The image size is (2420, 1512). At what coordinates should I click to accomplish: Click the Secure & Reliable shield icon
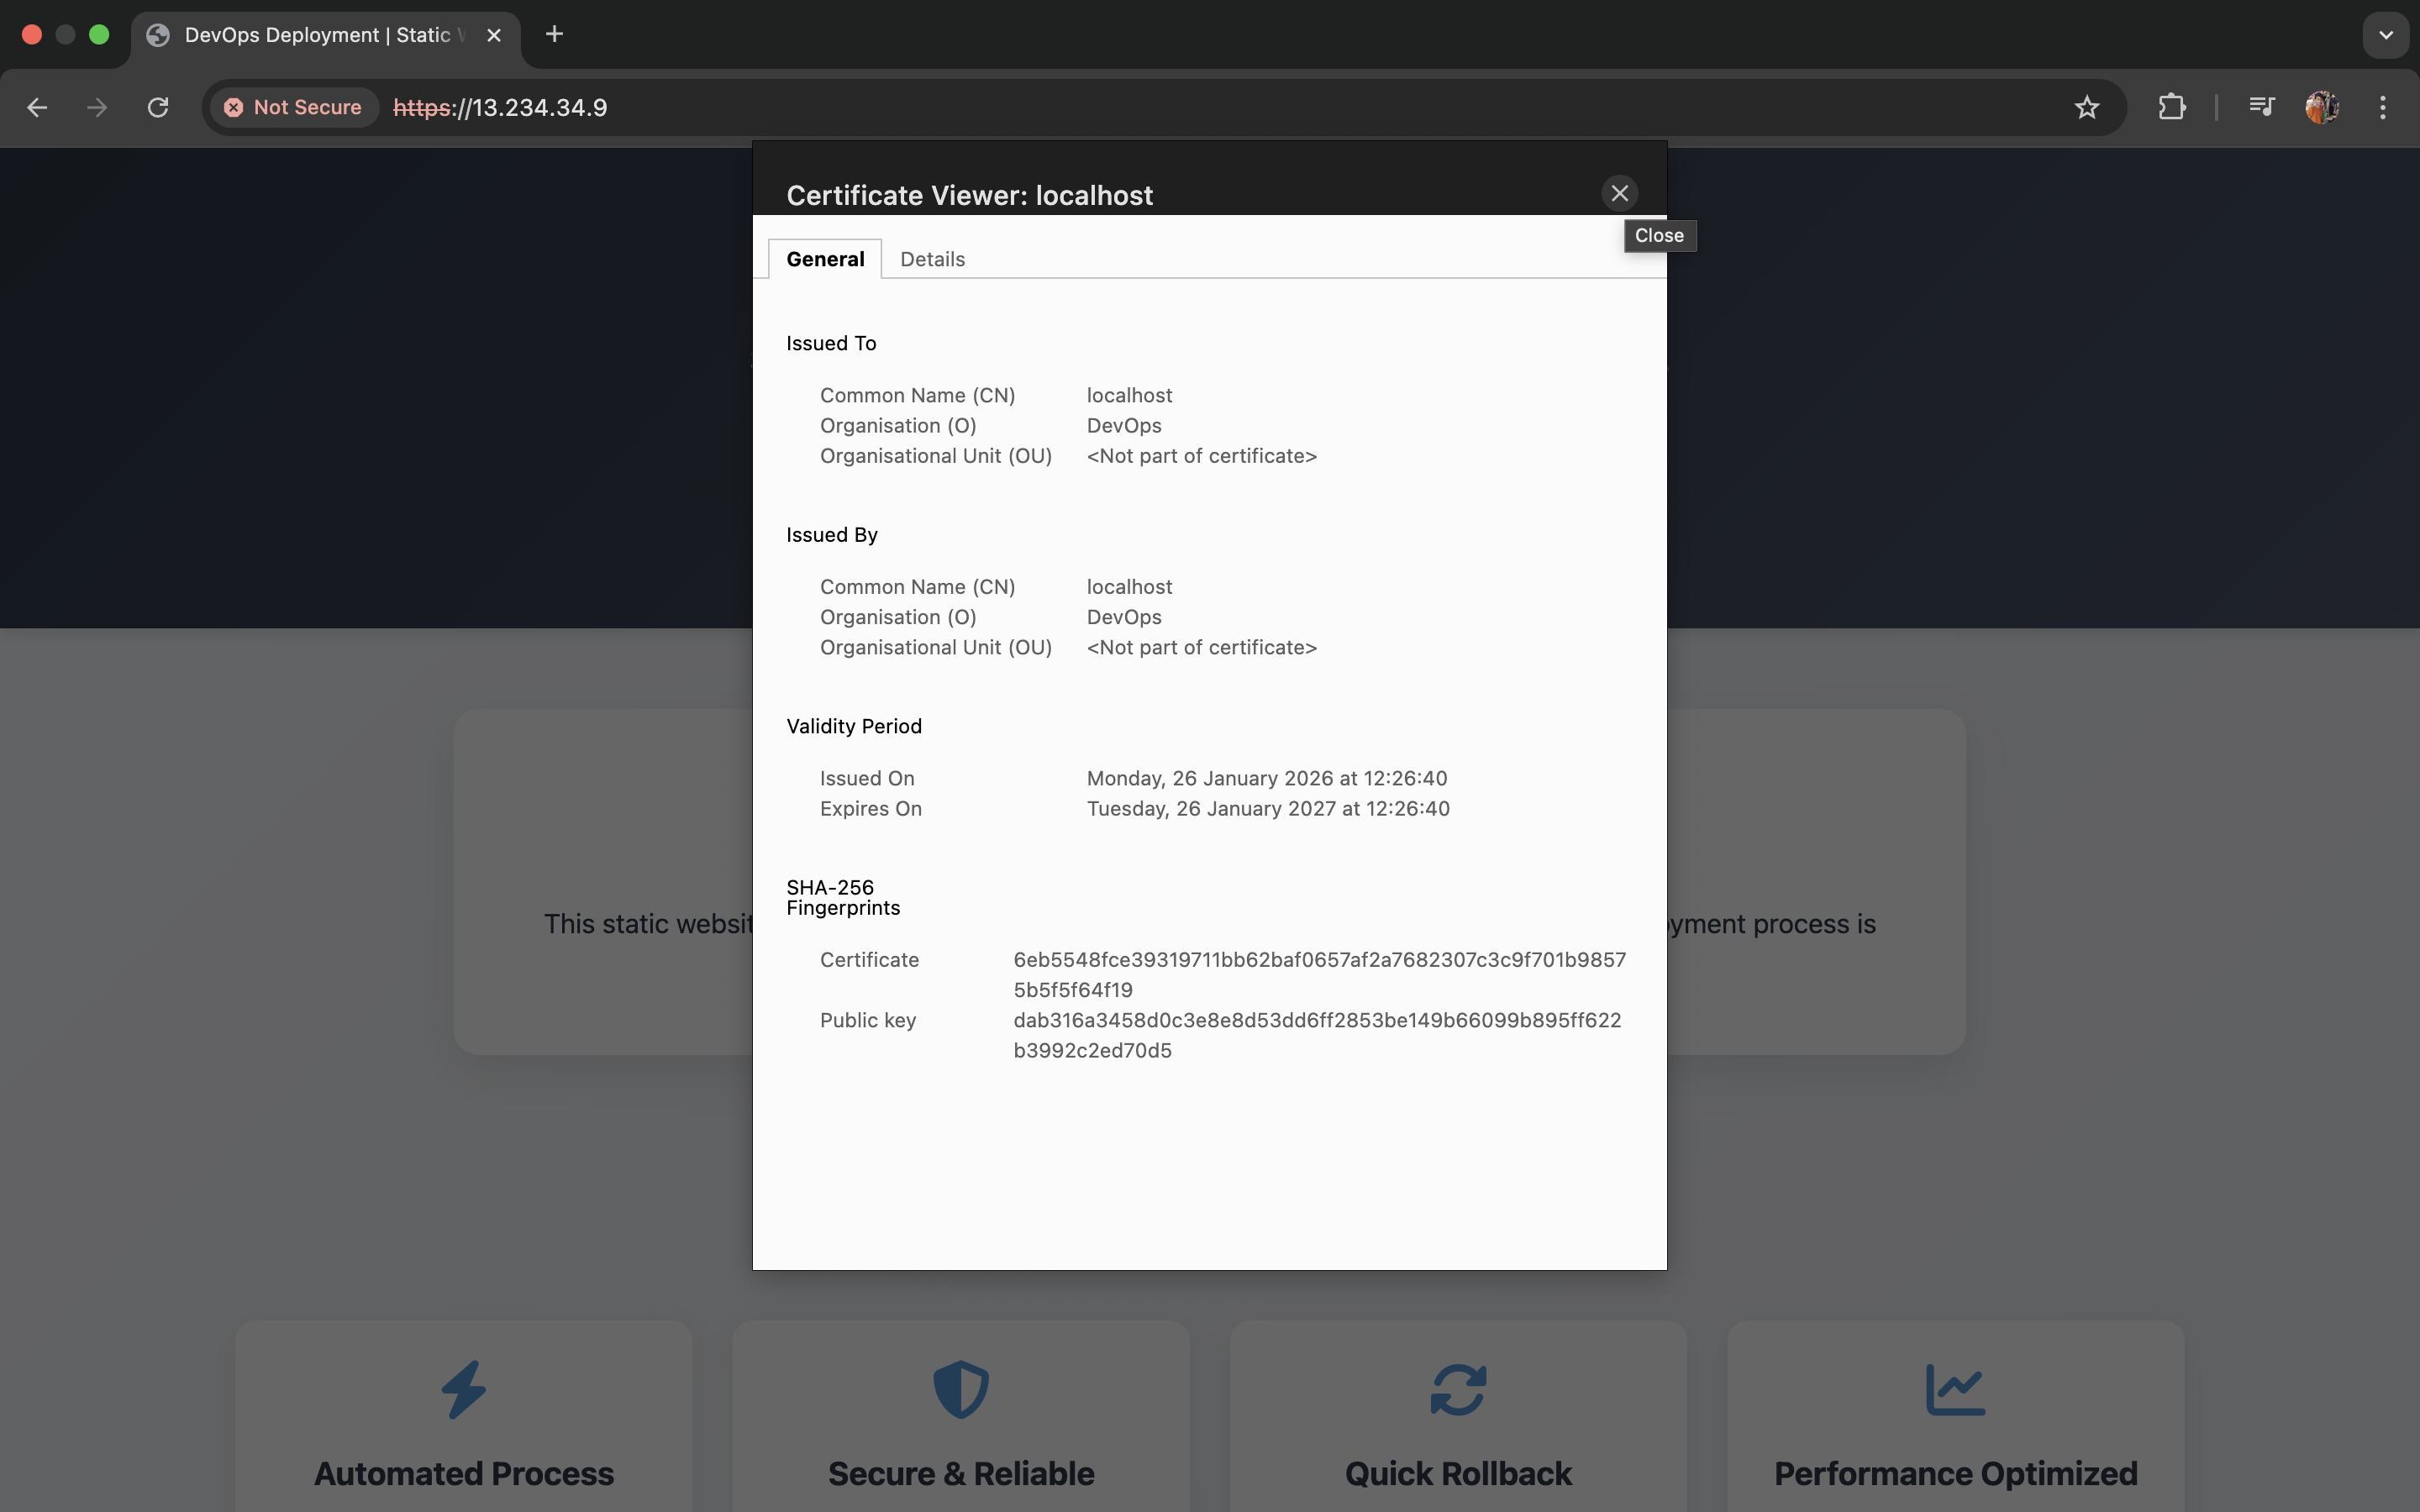(x=959, y=1389)
